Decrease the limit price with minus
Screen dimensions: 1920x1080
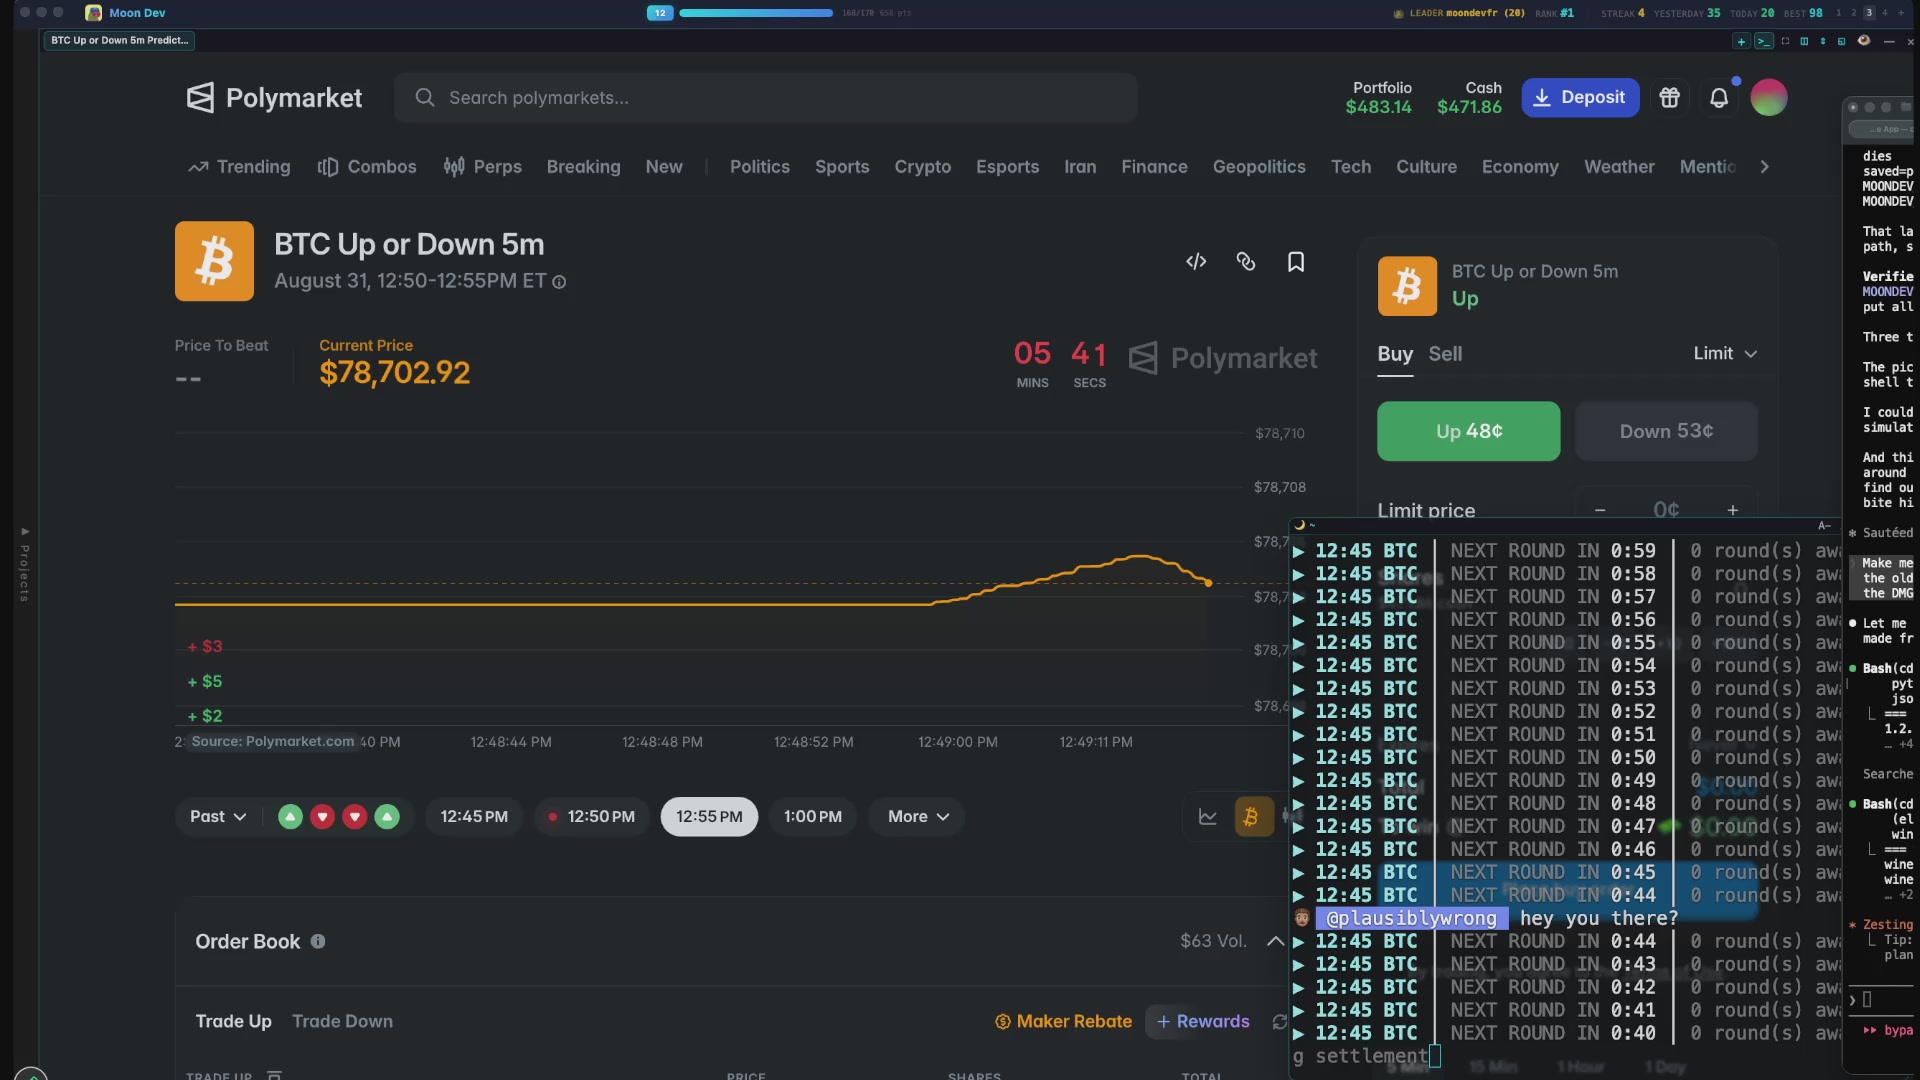tap(1600, 510)
